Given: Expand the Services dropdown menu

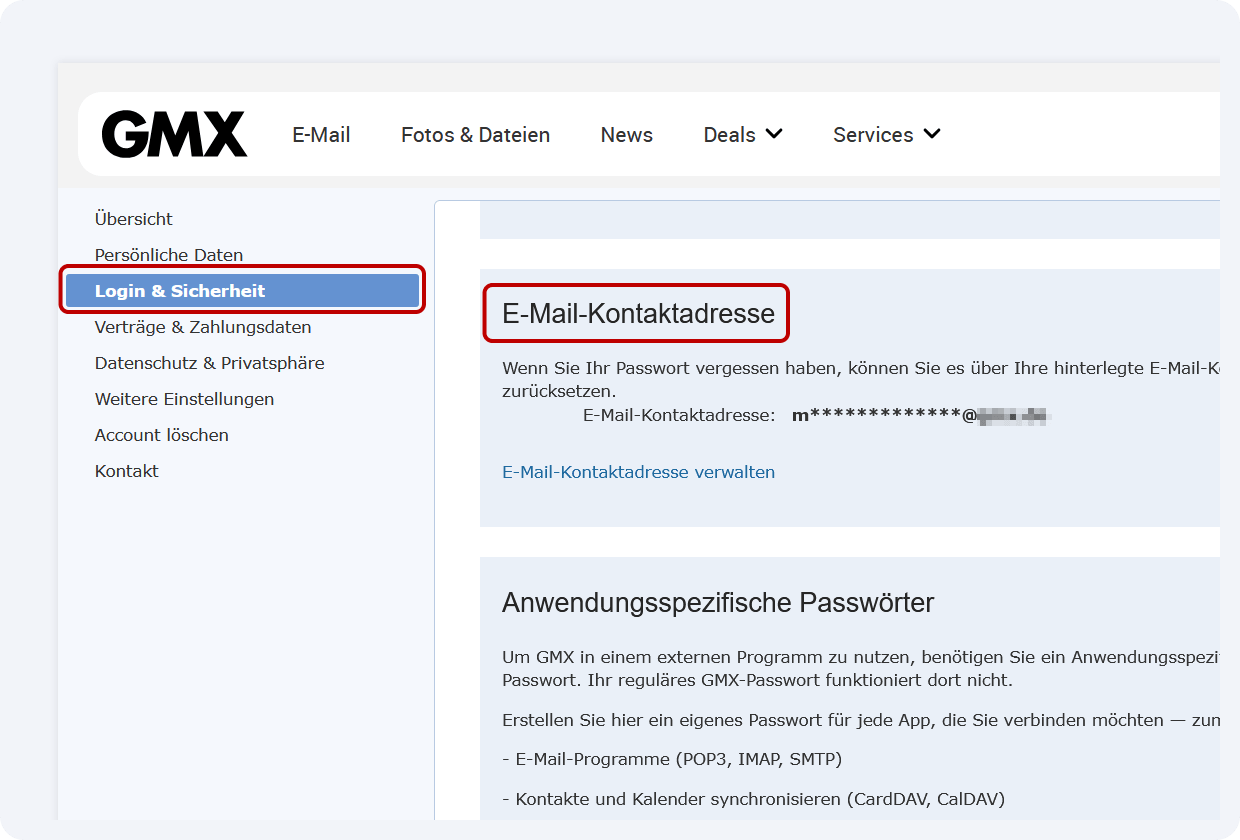Looking at the screenshot, I should coord(887,135).
